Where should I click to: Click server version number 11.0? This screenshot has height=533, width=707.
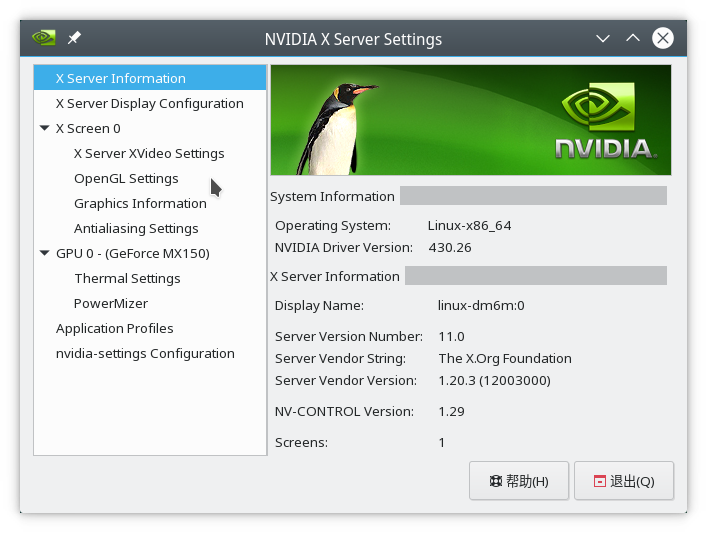[451, 336]
